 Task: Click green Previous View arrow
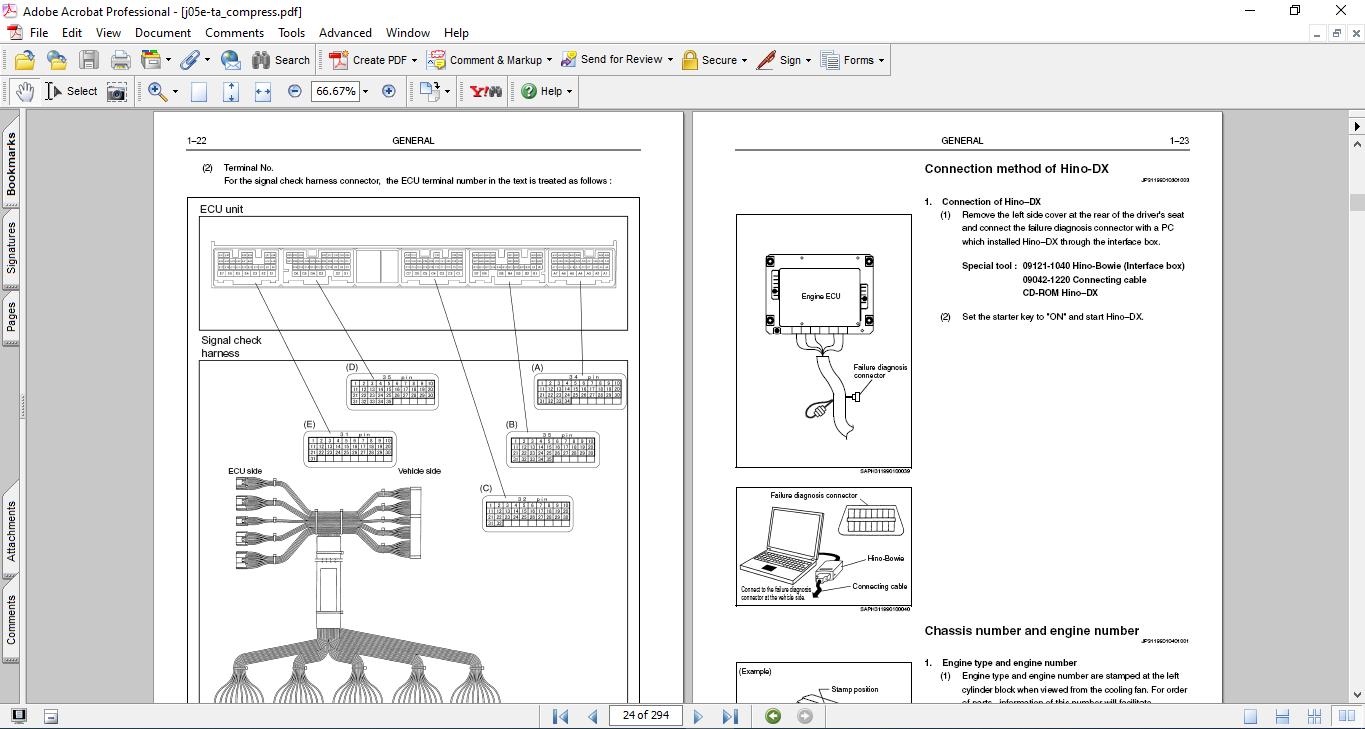pyautogui.click(x=772, y=716)
